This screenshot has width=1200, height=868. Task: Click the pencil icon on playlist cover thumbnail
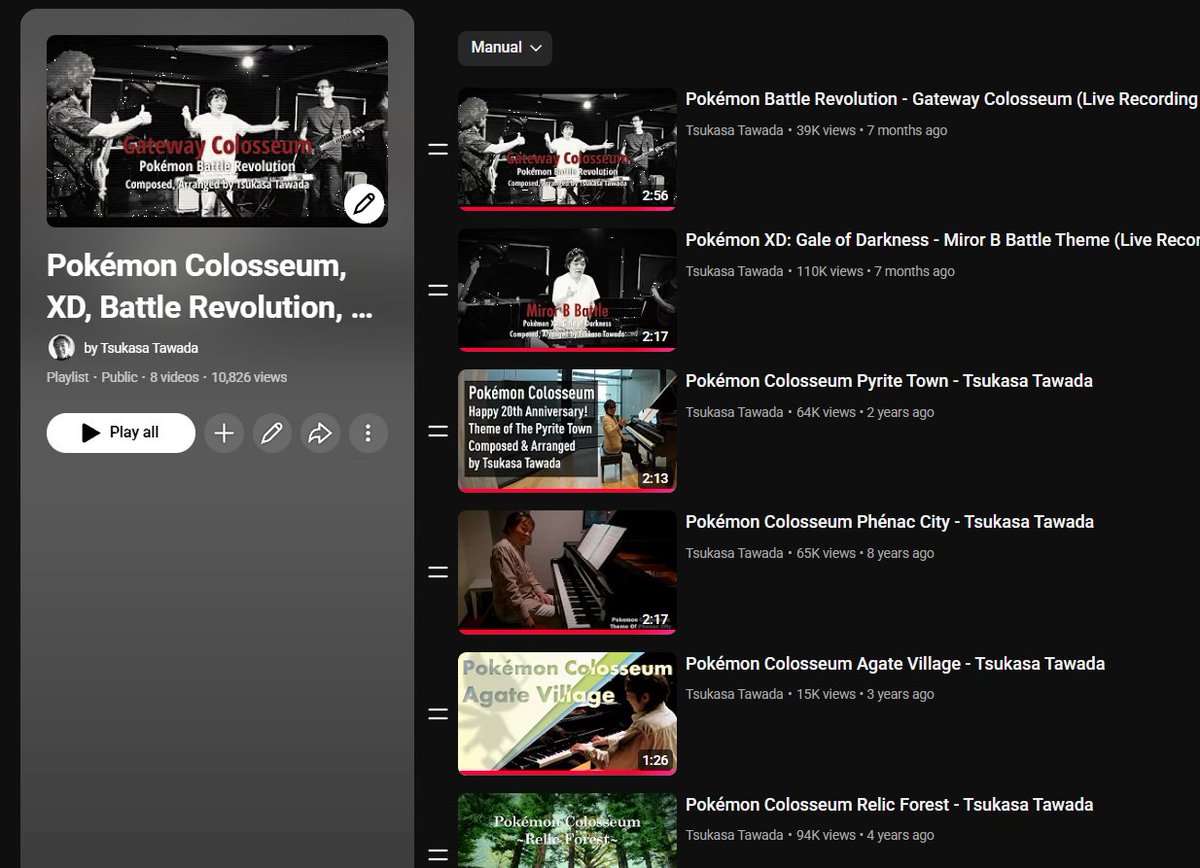tap(364, 204)
